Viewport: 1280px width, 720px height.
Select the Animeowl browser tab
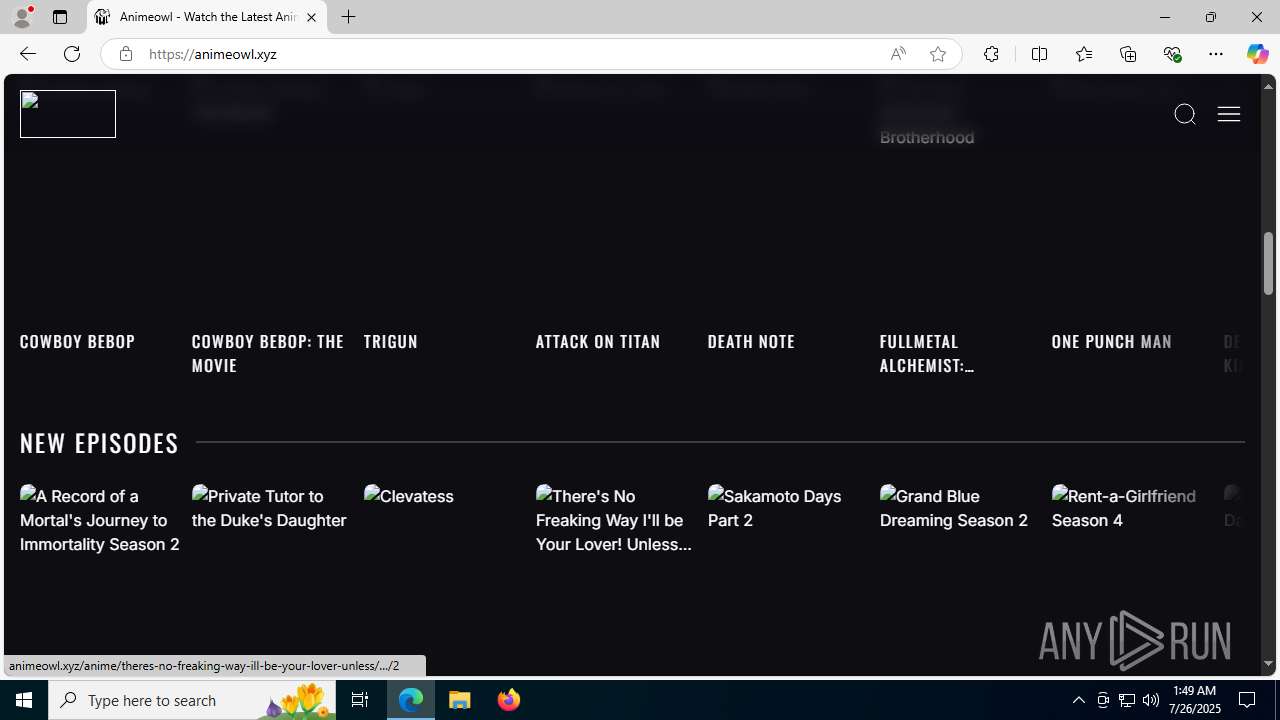coord(207,17)
